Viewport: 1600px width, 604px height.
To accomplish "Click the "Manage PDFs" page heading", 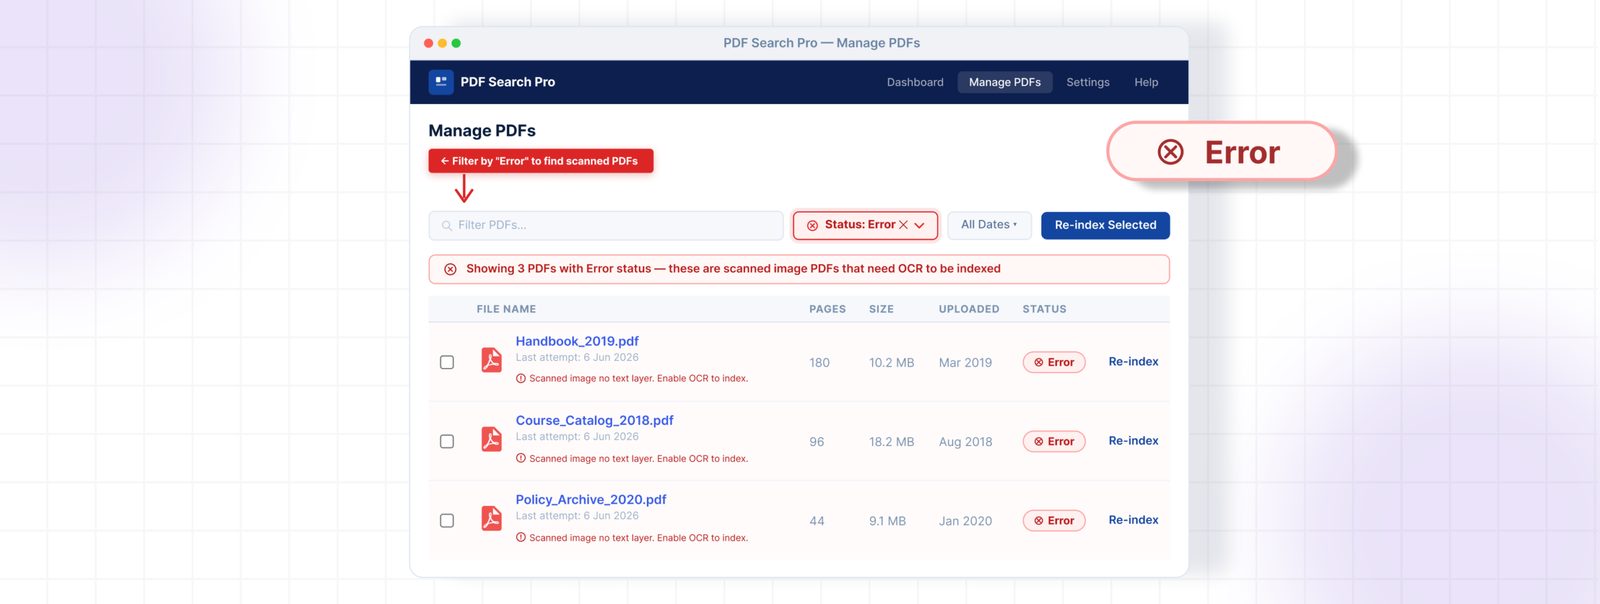I will pos(482,131).
